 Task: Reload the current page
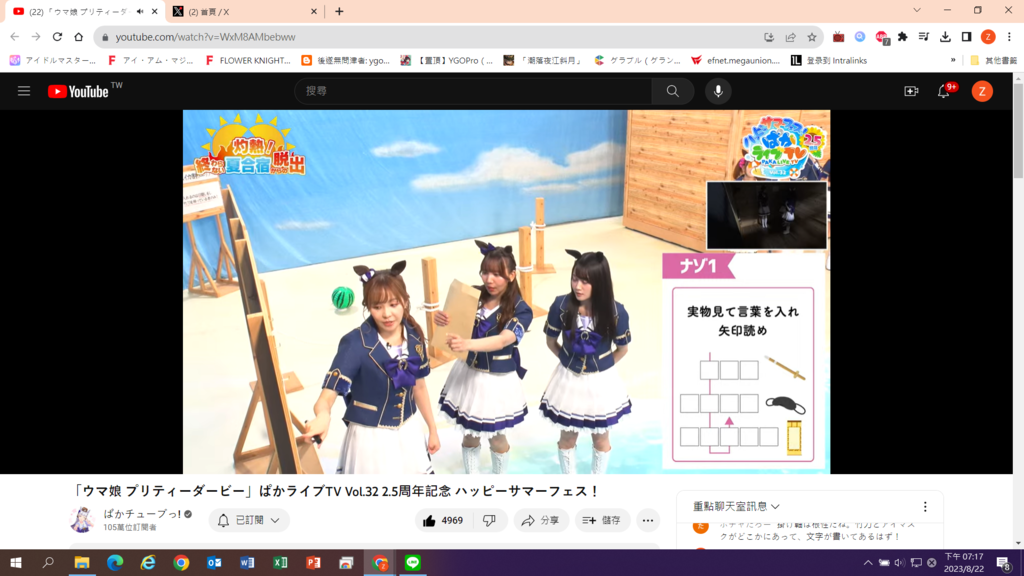tap(57, 37)
